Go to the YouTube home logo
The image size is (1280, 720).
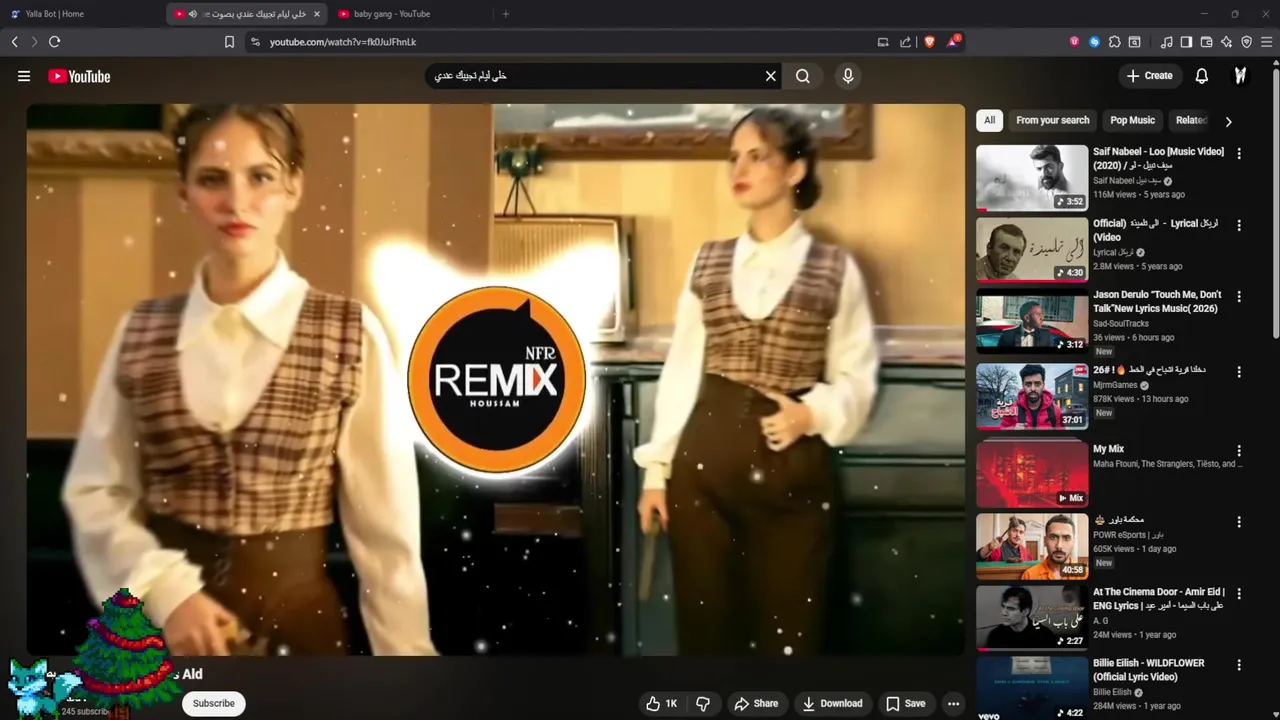tap(79, 76)
